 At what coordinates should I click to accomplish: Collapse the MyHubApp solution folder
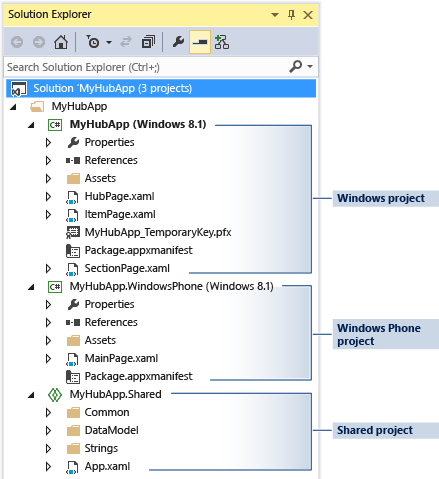click(x=13, y=107)
